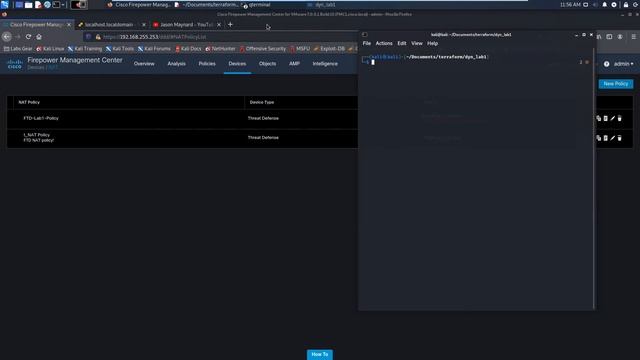Open NetHunter bookmark
The height and width of the screenshot is (360, 640).
[220, 49]
